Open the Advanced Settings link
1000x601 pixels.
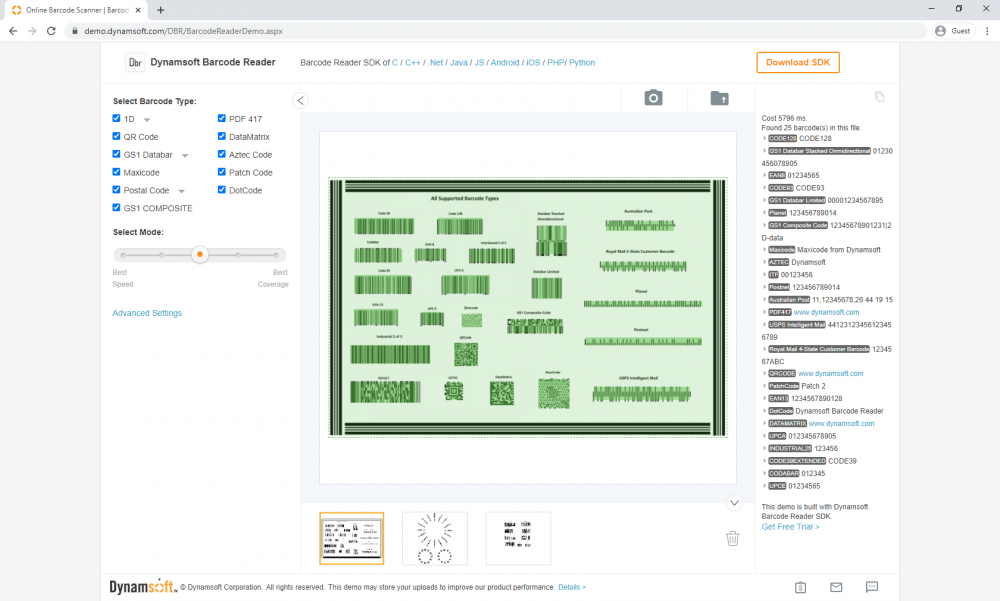pos(147,313)
